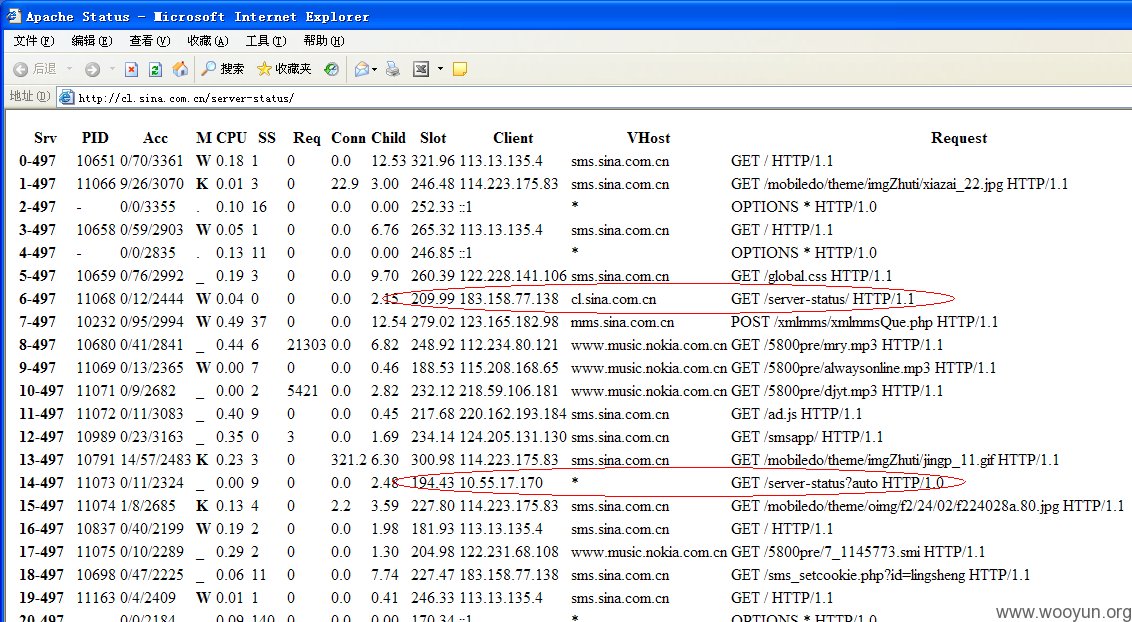Screen dimensions: 1132x622
Task: Open the Edit button dropdown arrow
Action: coord(440,69)
